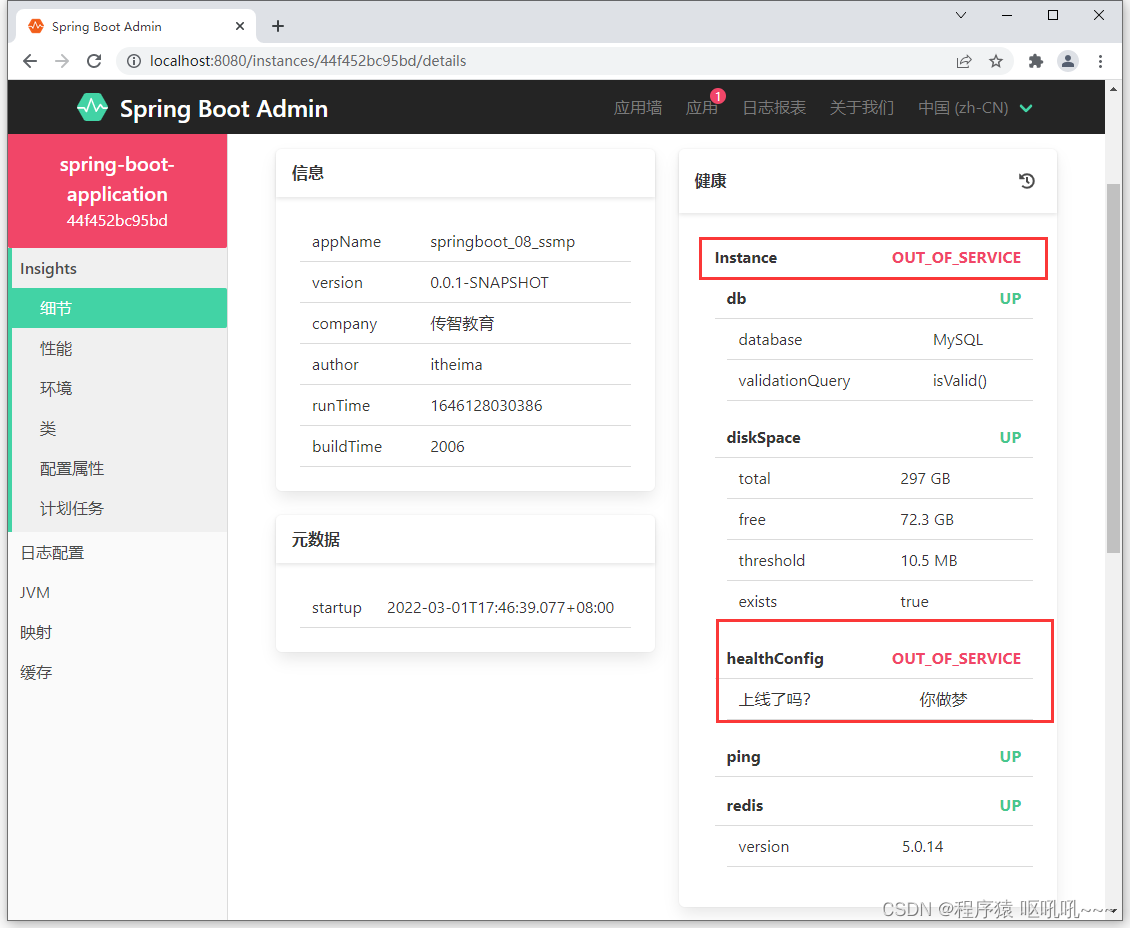Open 性能 in the sidebar
The height and width of the screenshot is (928, 1130).
point(119,349)
